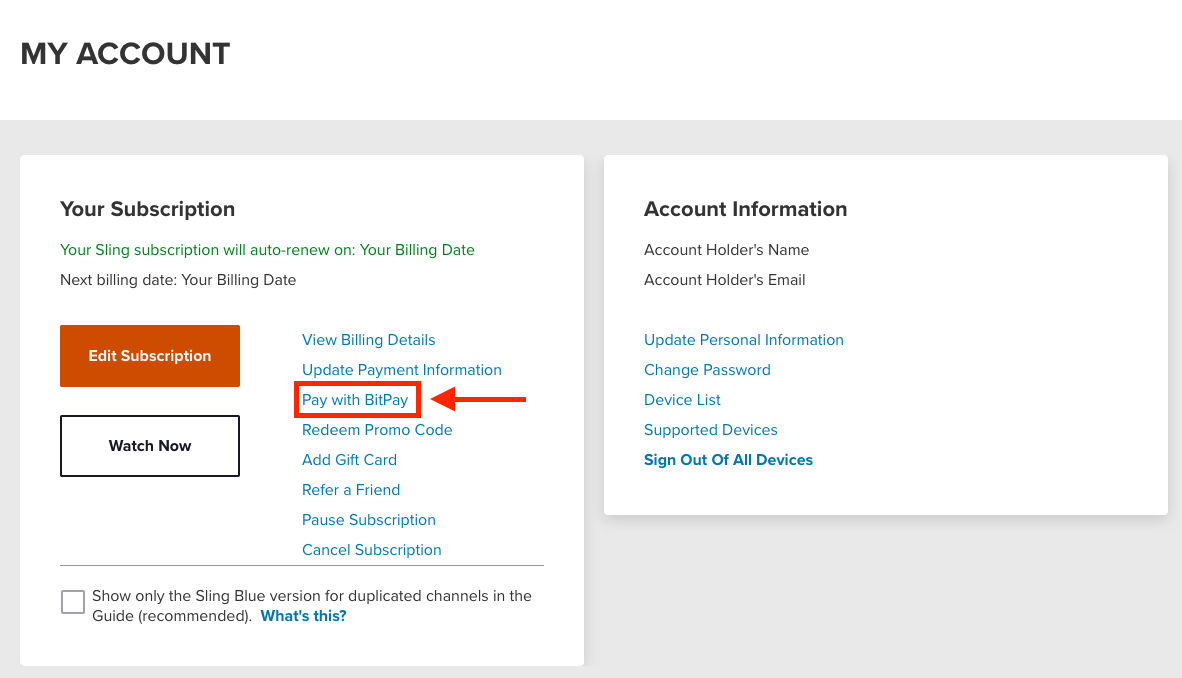Open Update Personal Information link
The height and width of the screenshot is (678, 1182).
click(744, 340)
